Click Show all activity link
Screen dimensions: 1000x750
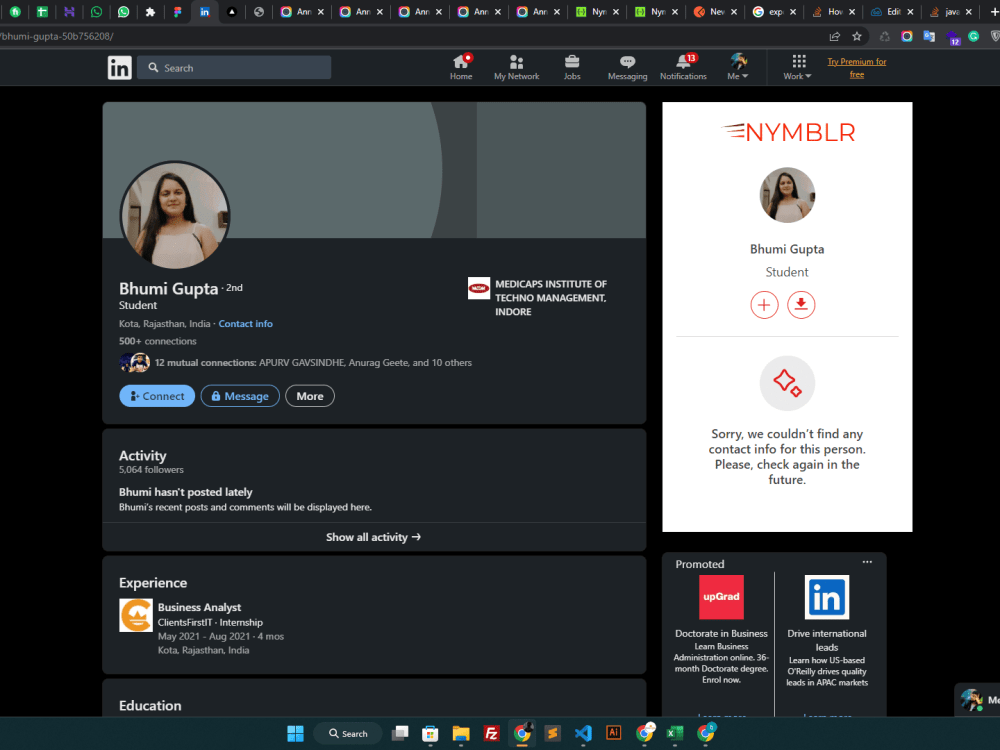click(x=374, y=537)
